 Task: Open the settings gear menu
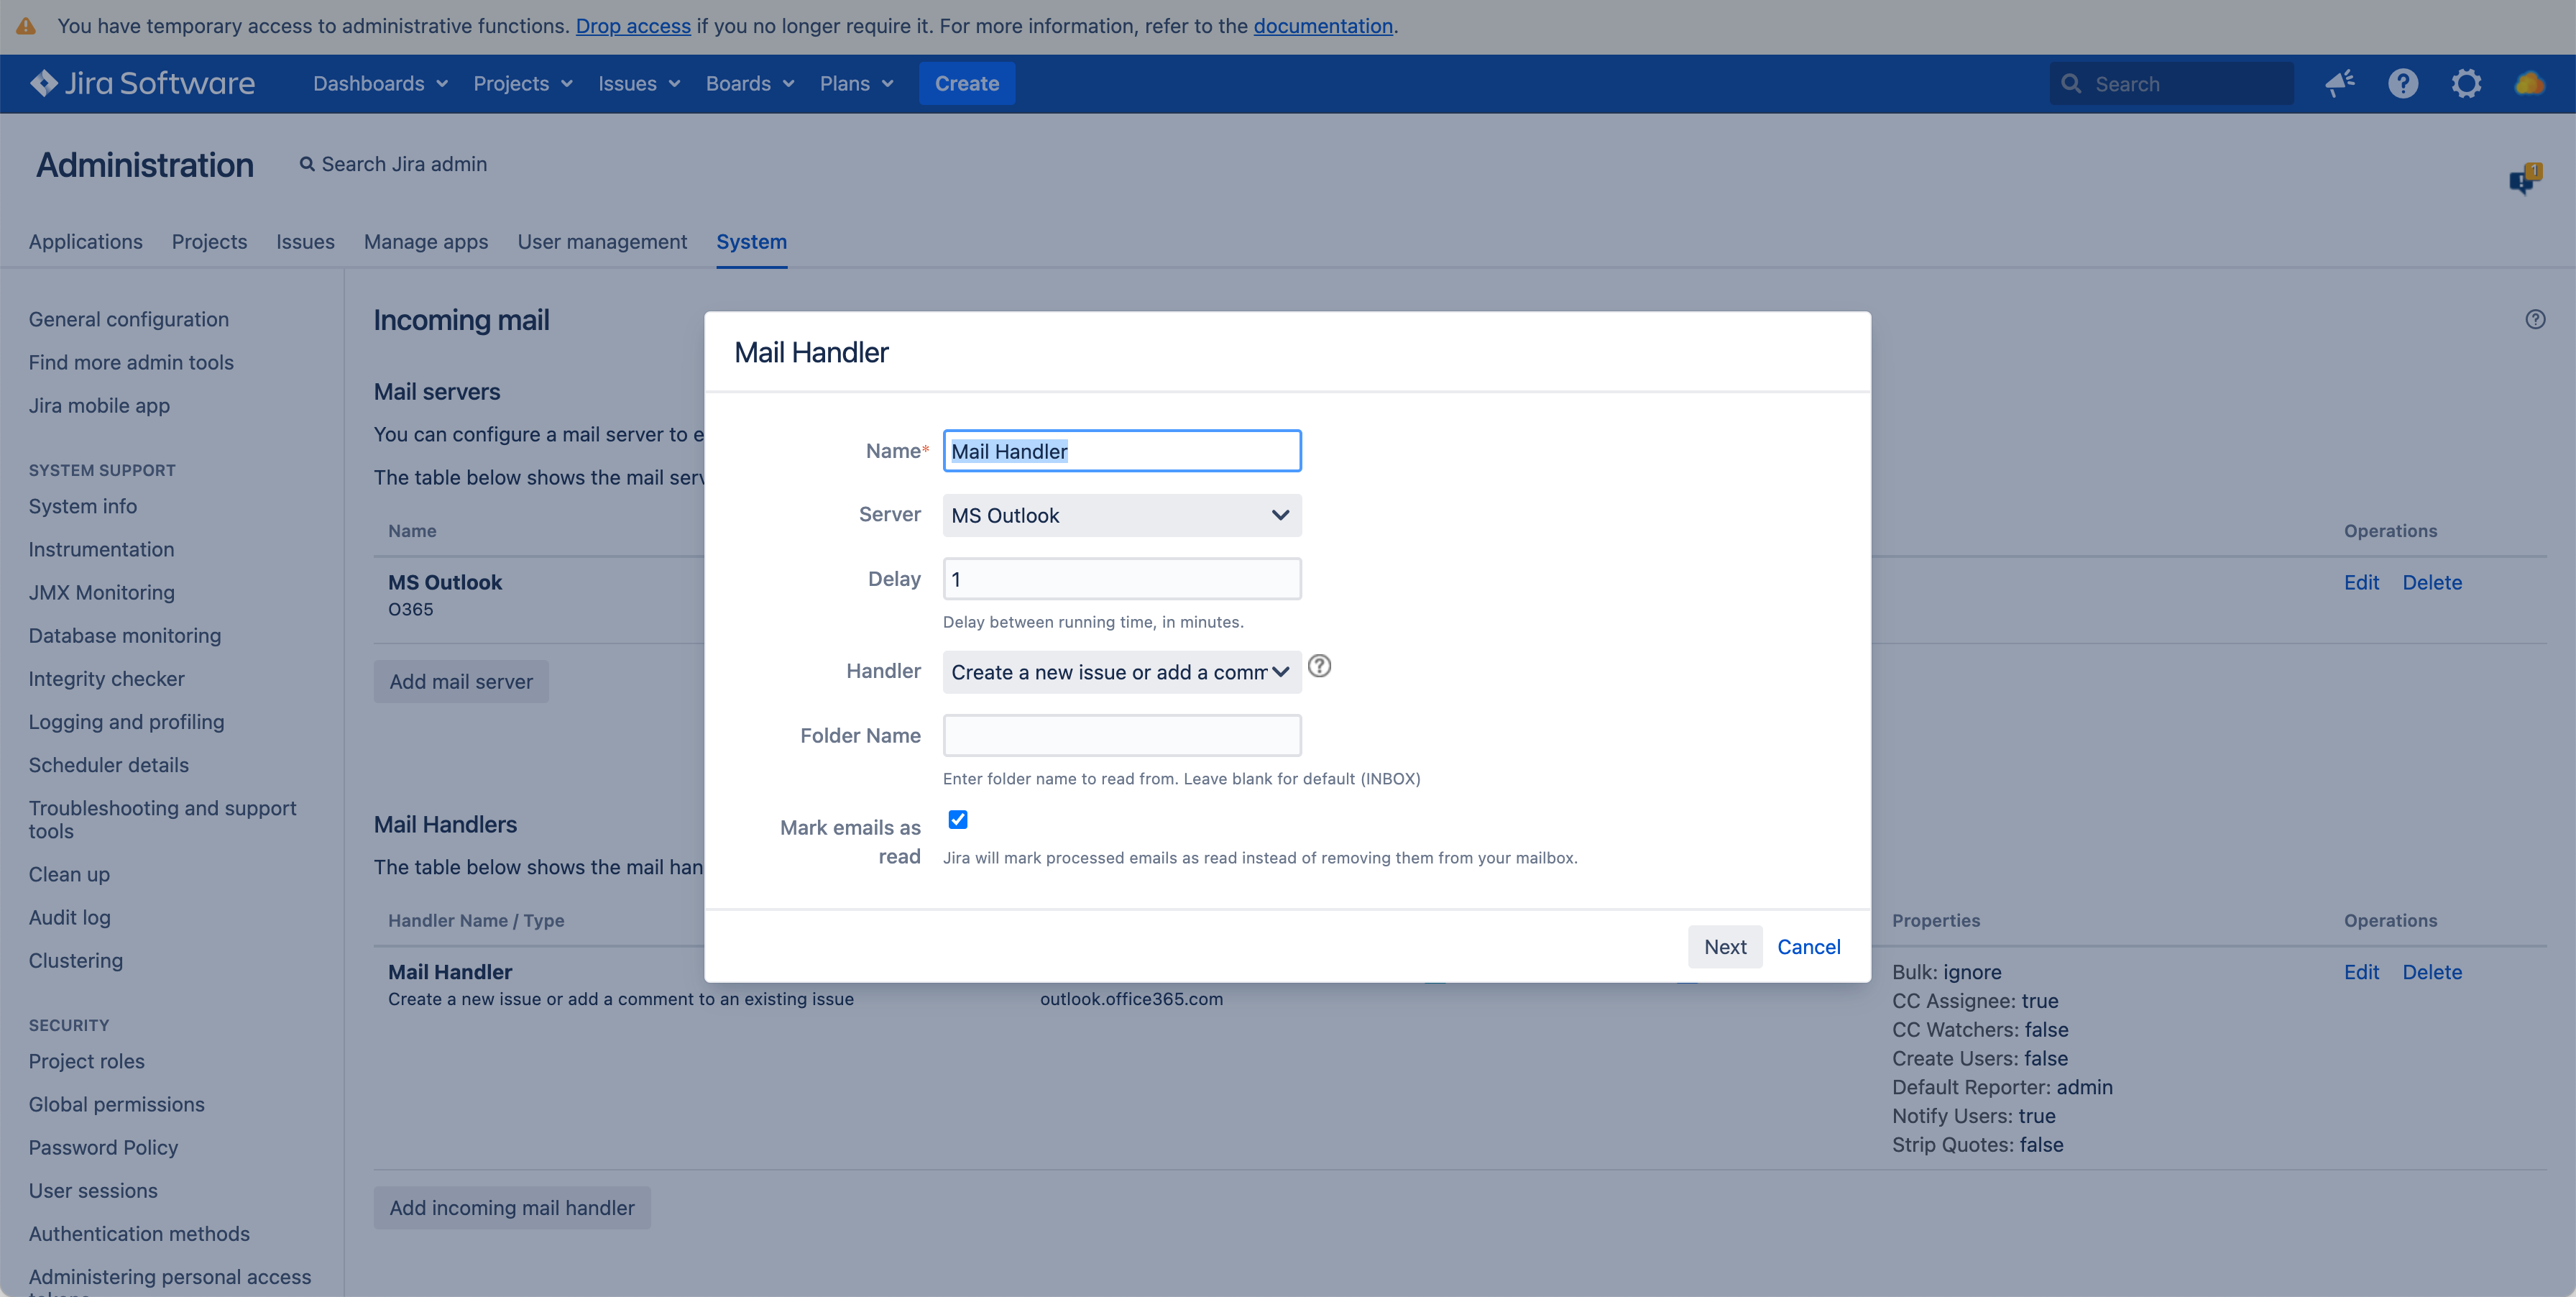[x=2466, y=84]
